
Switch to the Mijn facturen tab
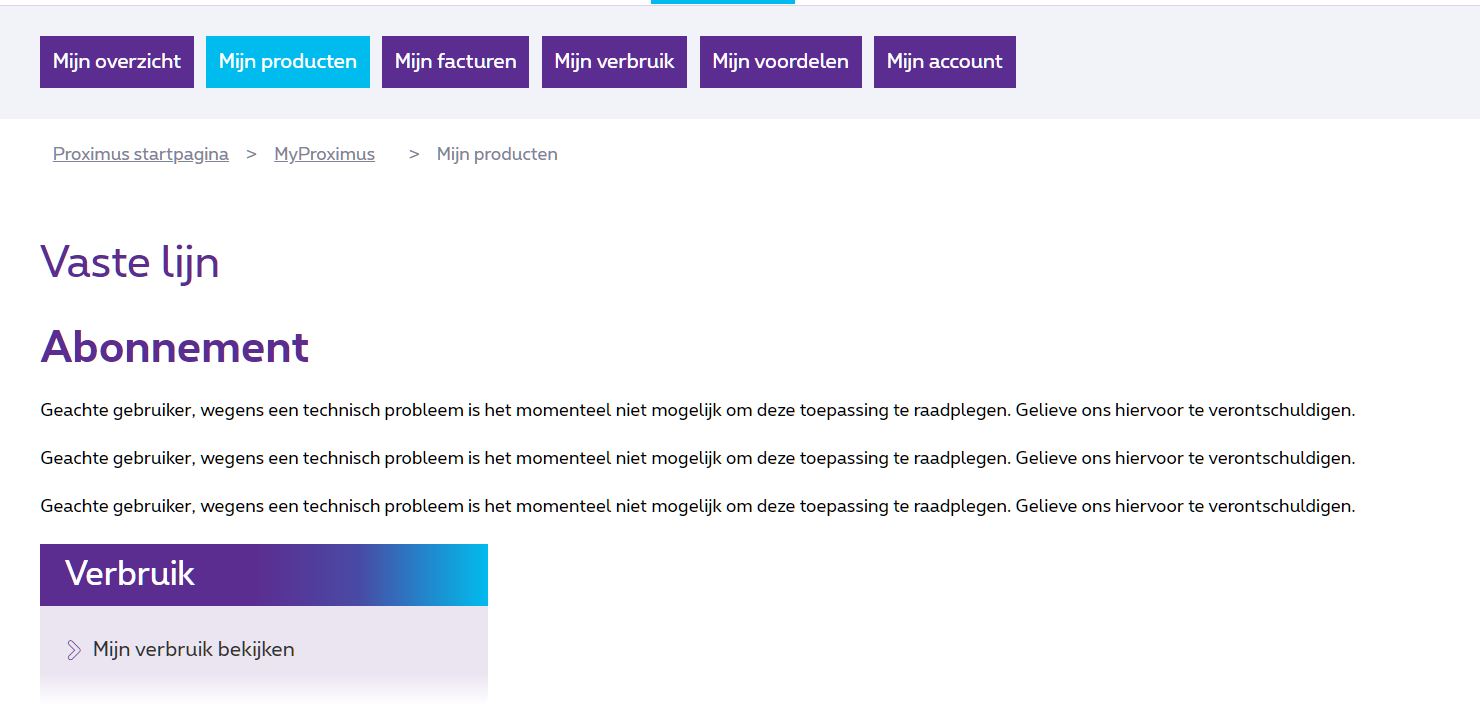pyautogui.click(x=455, y=62)
